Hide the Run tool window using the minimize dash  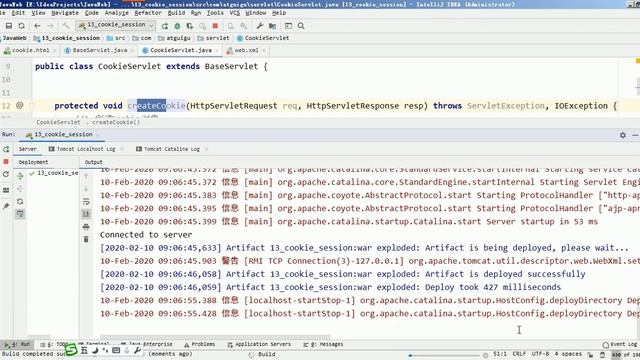[x=635, y=135]
